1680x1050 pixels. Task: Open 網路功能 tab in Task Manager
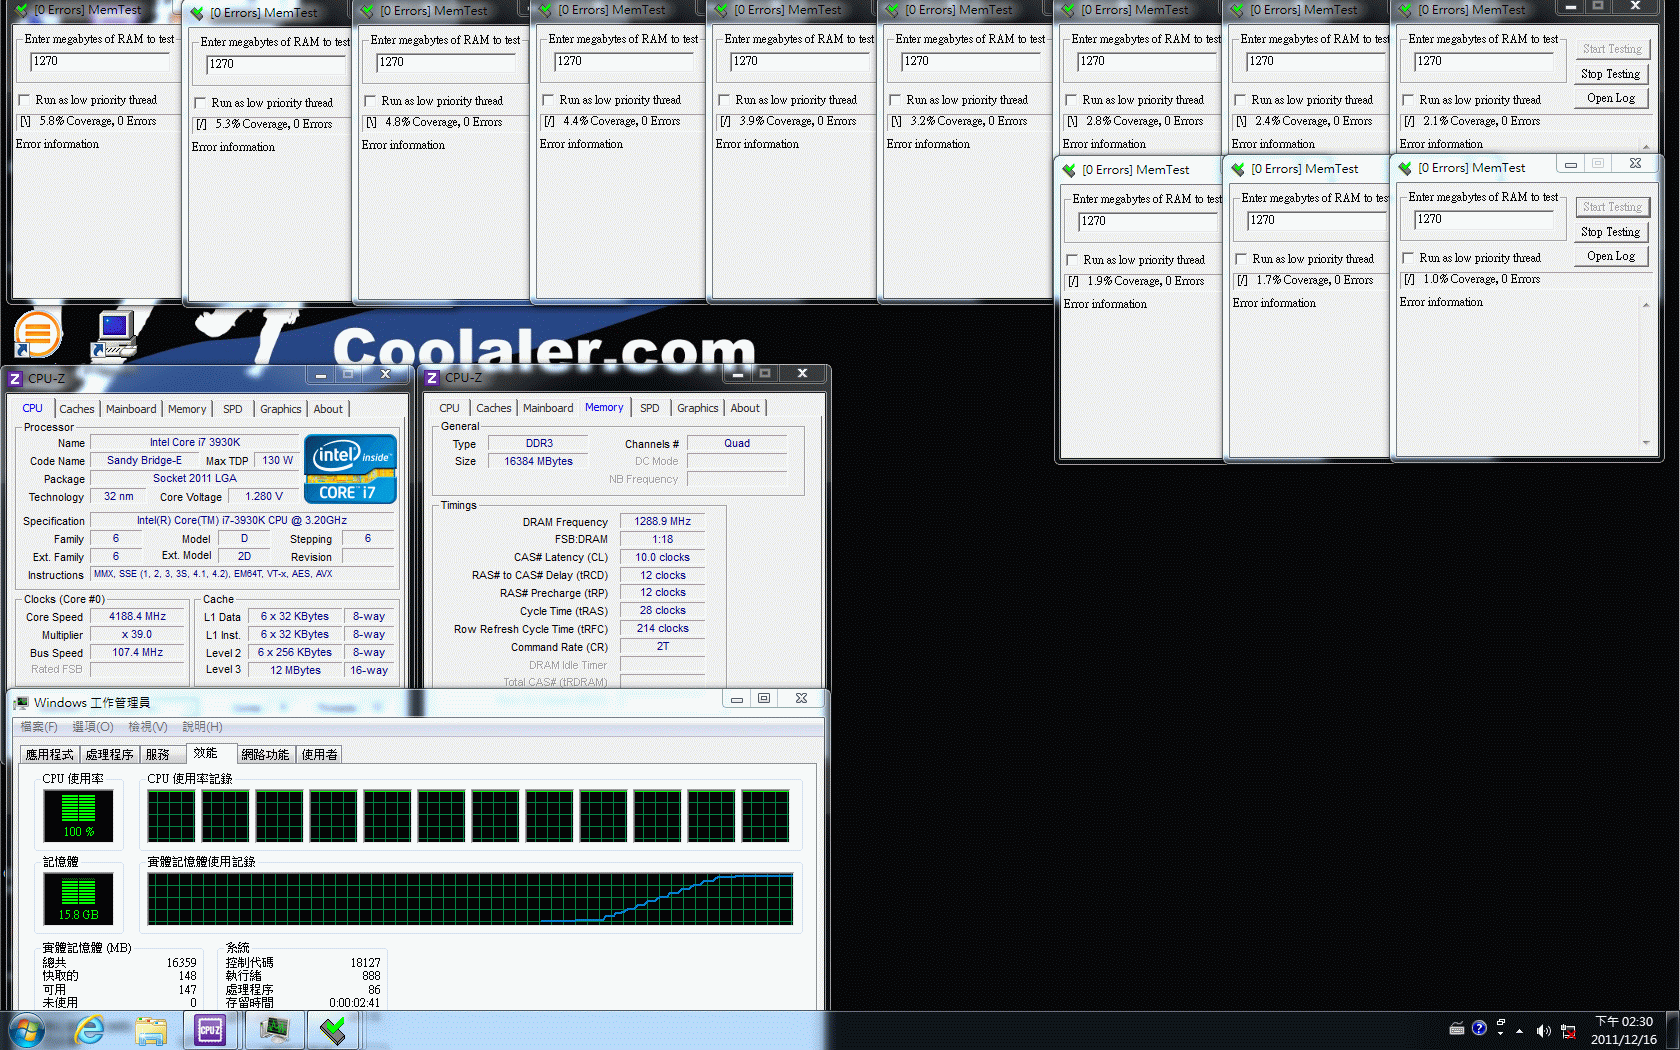265,754
